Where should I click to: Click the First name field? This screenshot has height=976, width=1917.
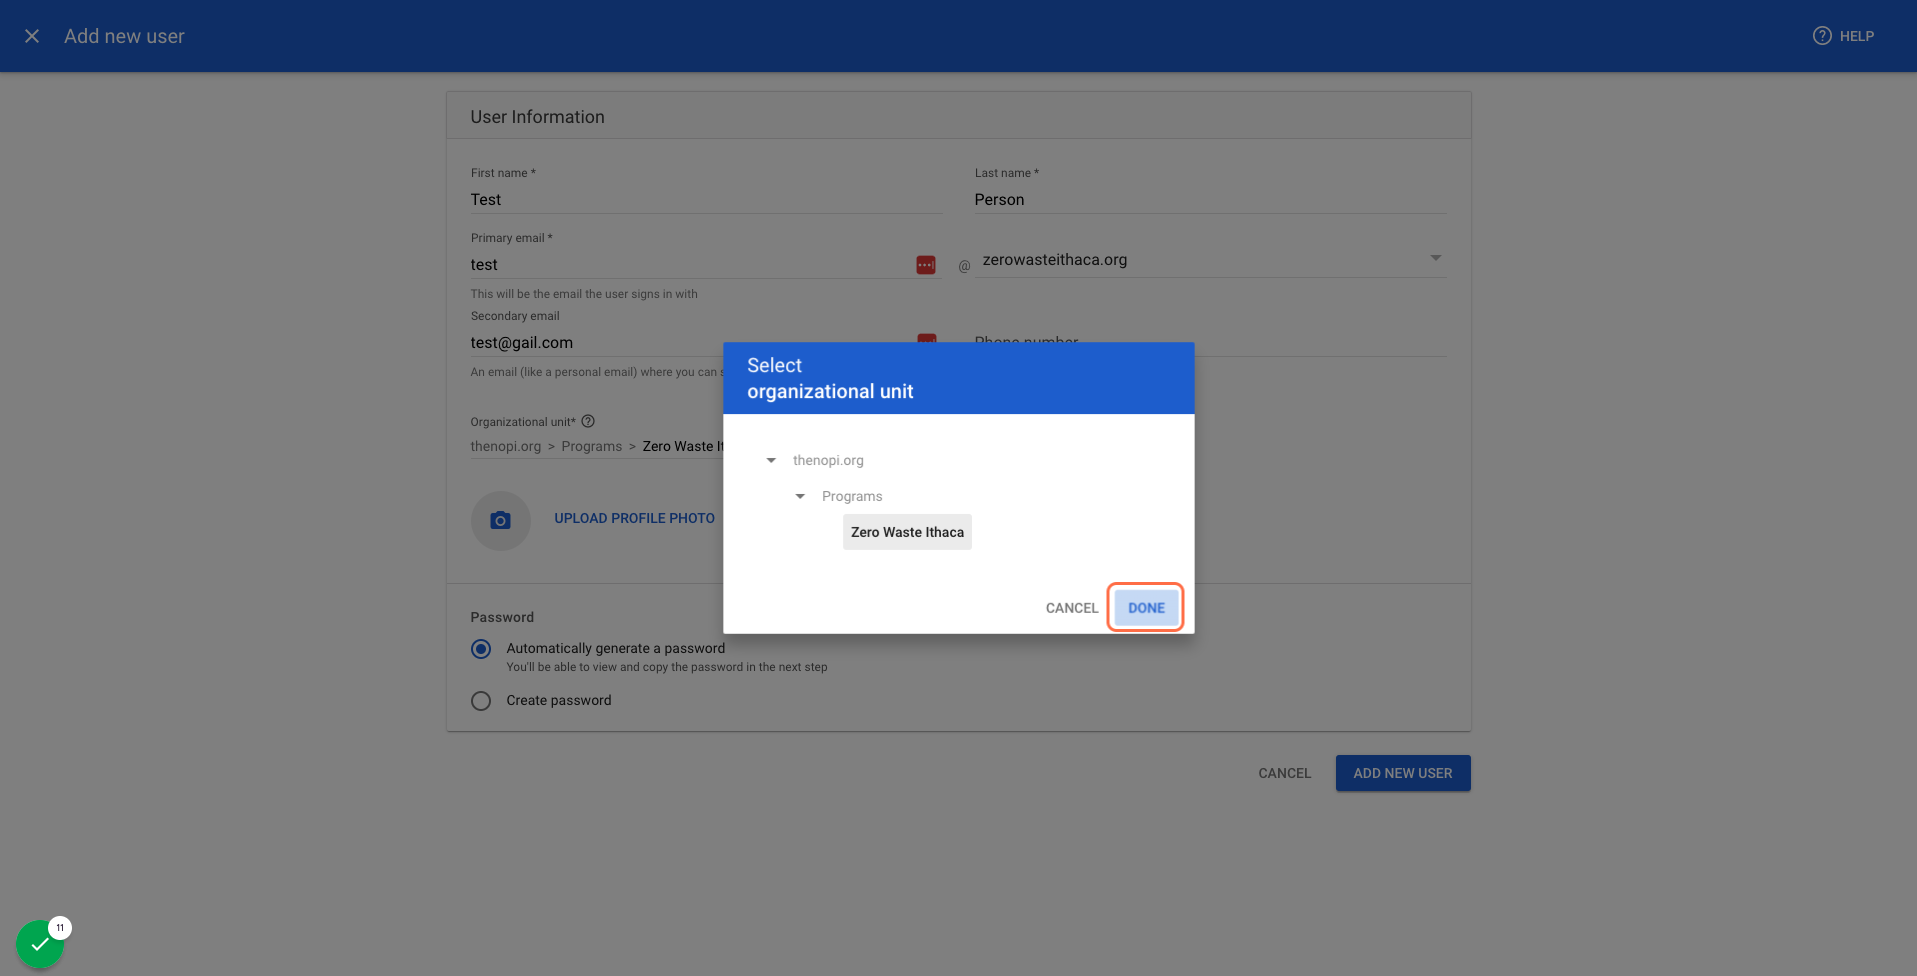[706, 200]
